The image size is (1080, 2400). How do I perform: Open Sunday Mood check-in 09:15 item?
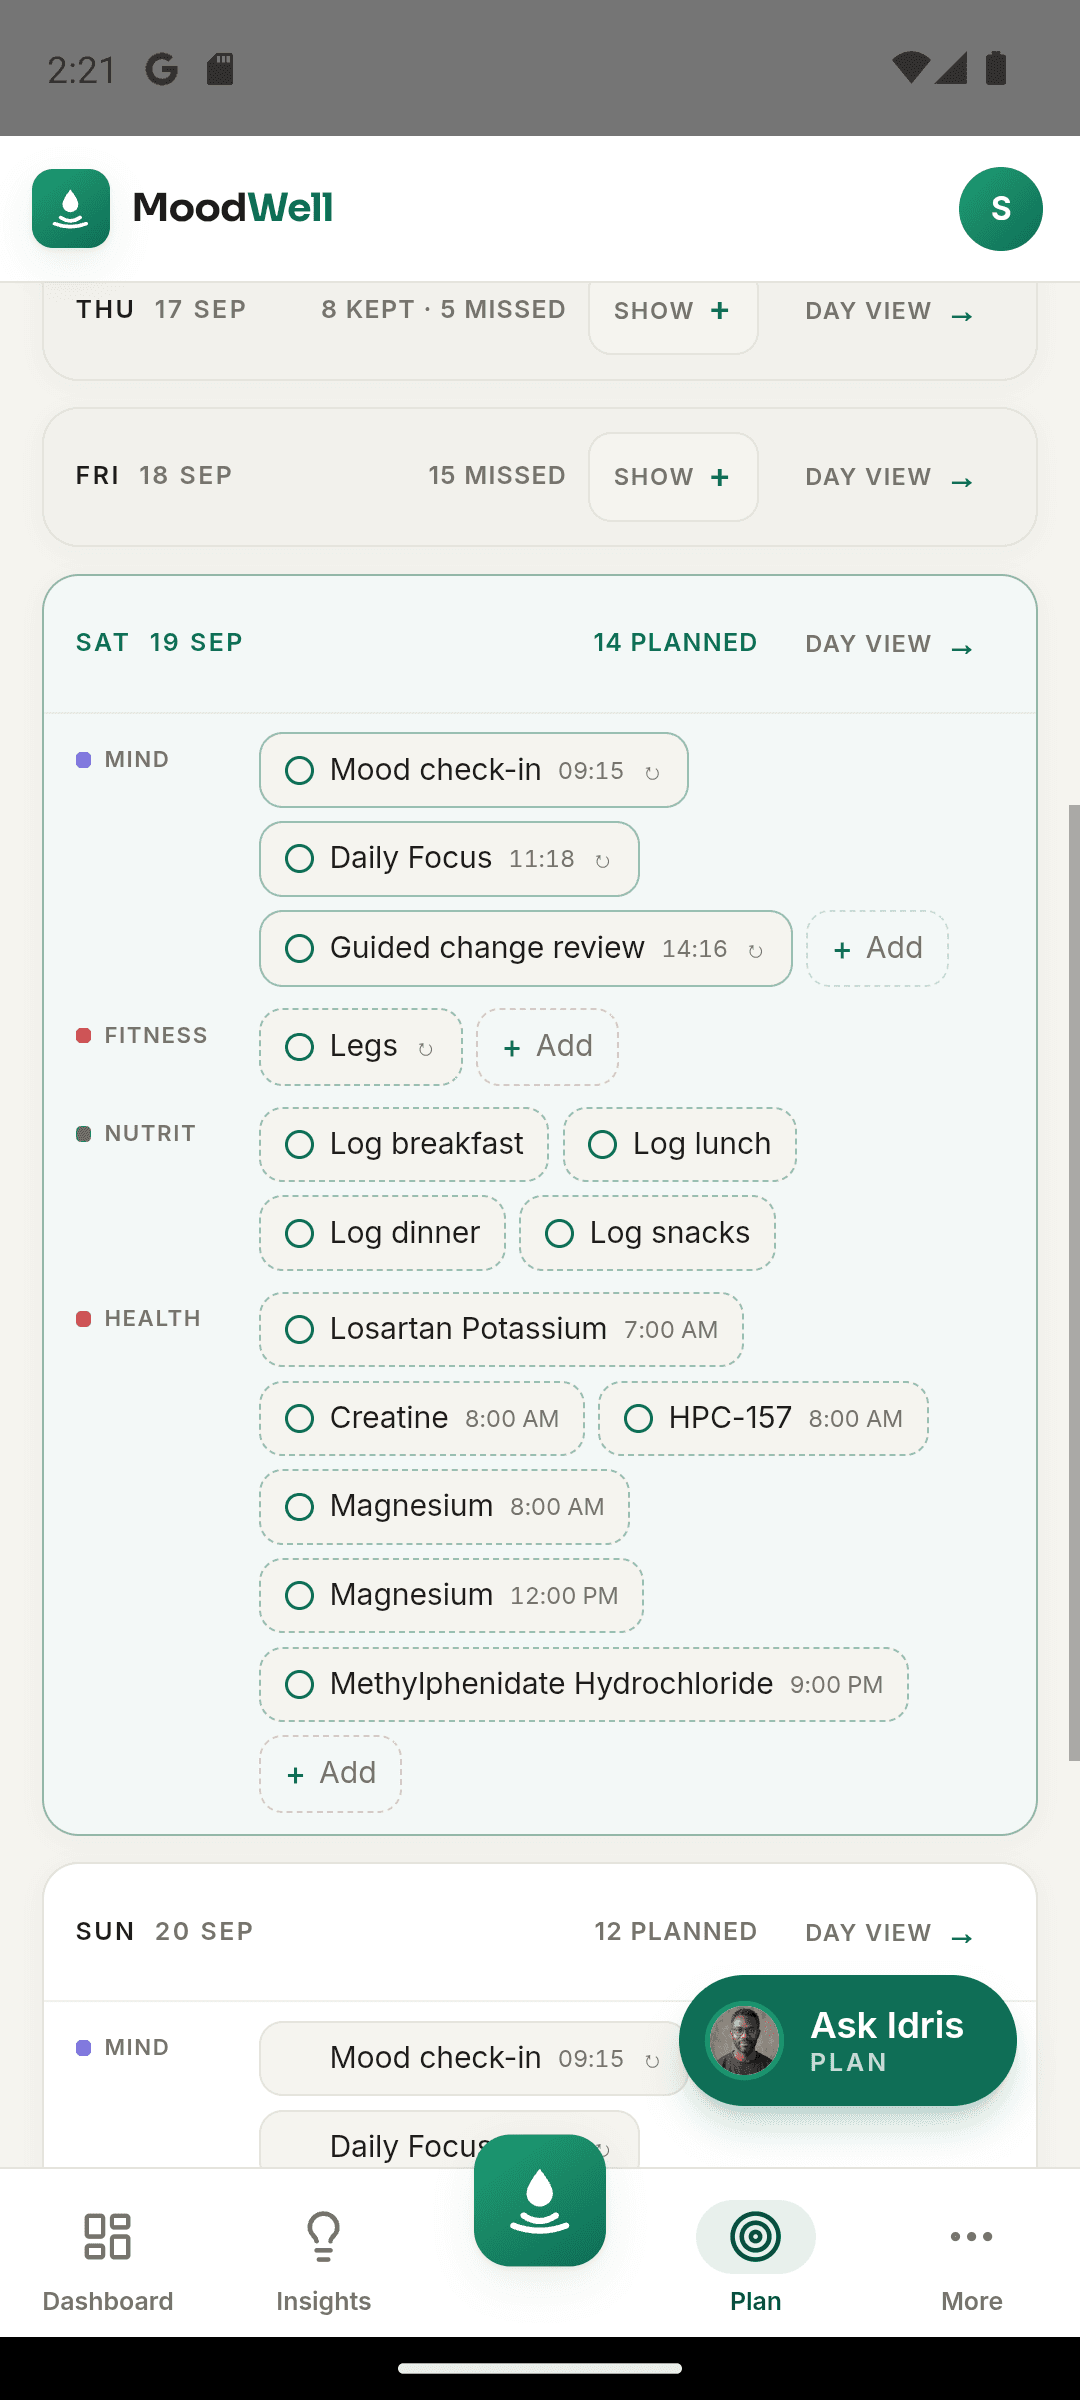coord(474,2058)
